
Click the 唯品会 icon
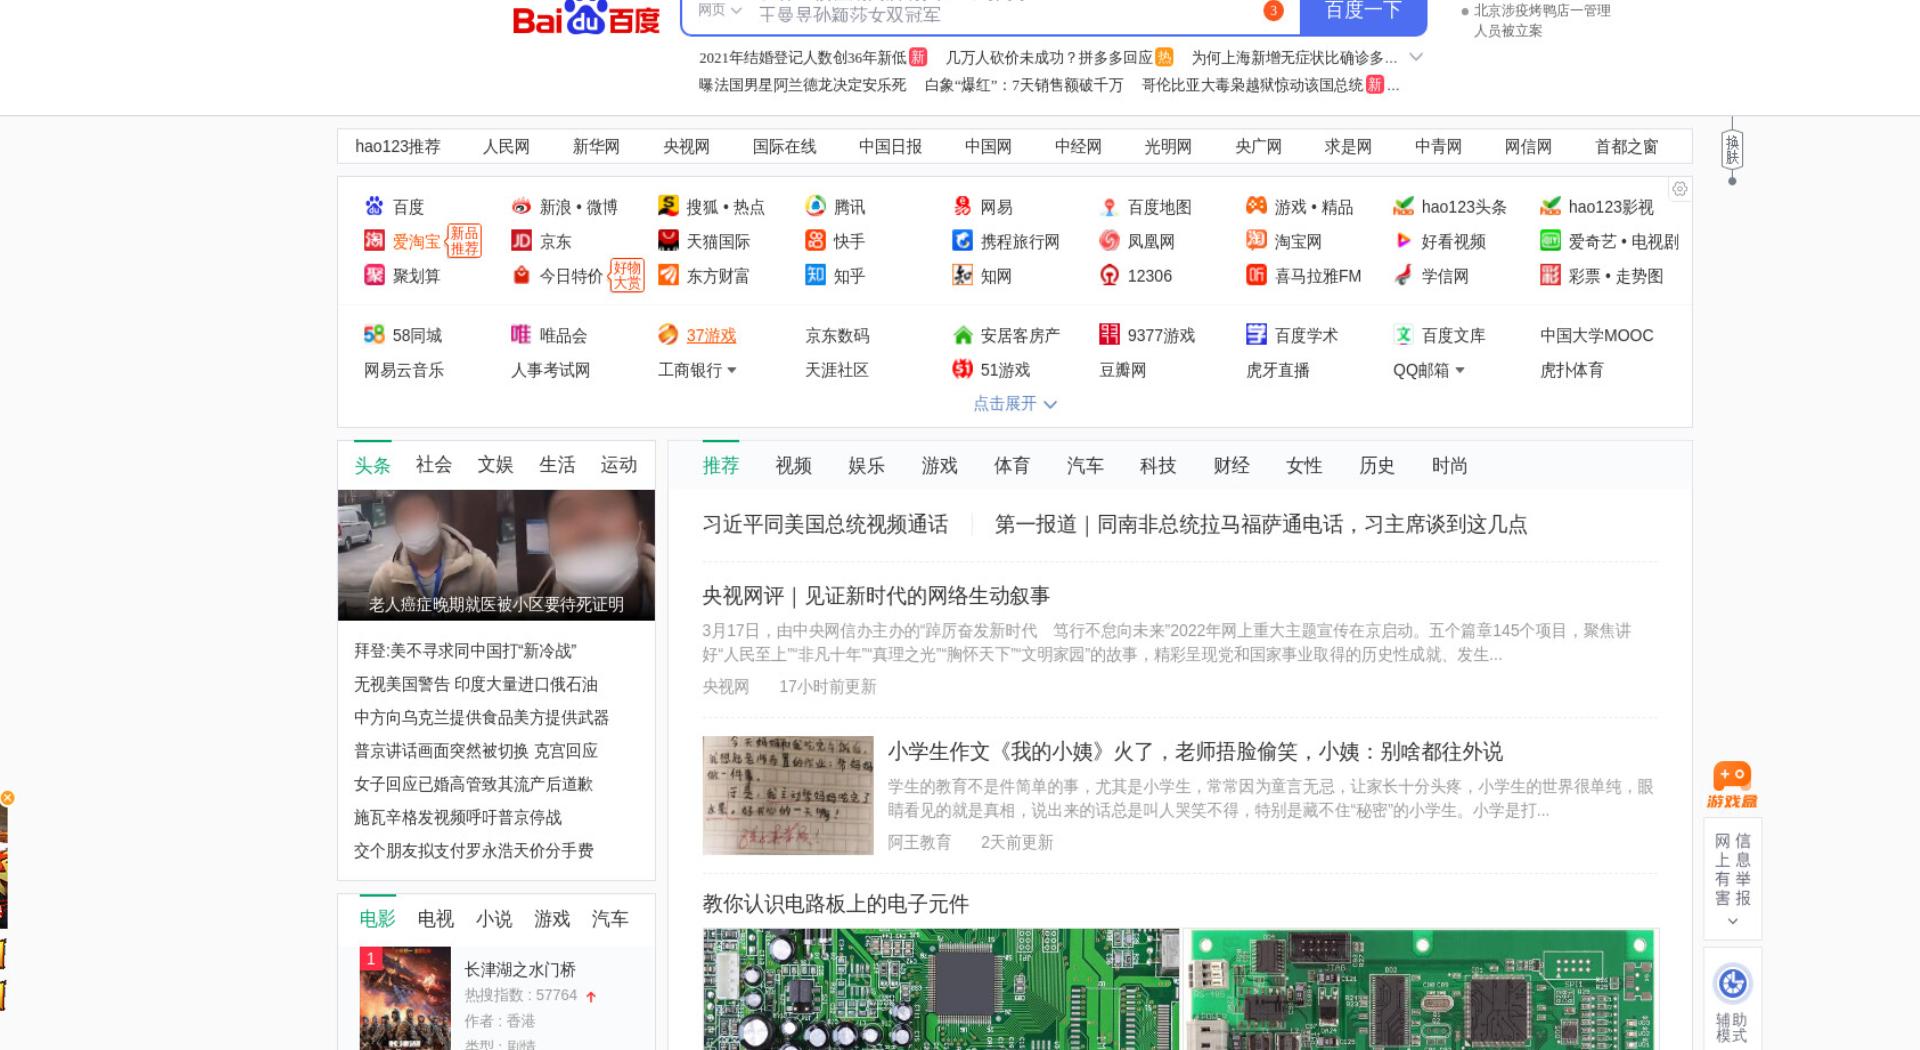521,335
